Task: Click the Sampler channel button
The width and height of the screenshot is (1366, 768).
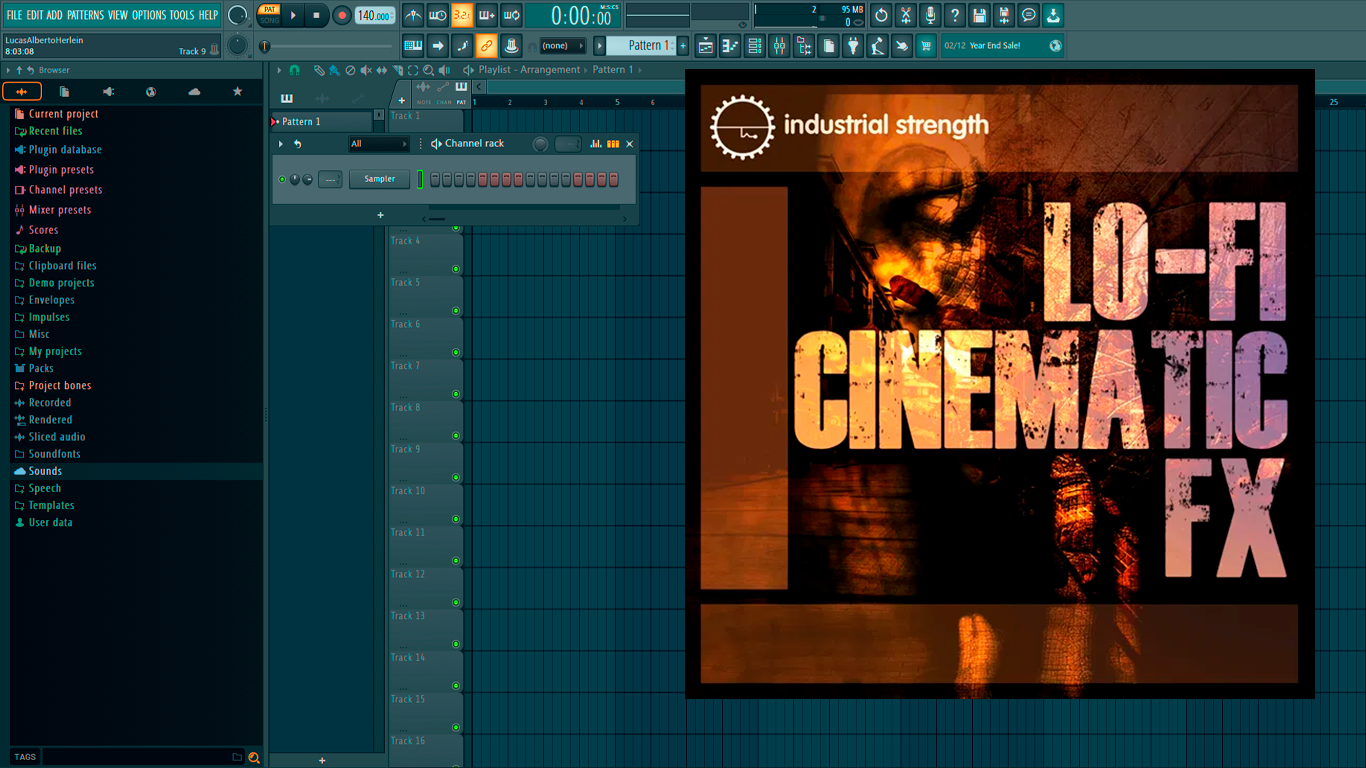Action: [x=379, y=179]
